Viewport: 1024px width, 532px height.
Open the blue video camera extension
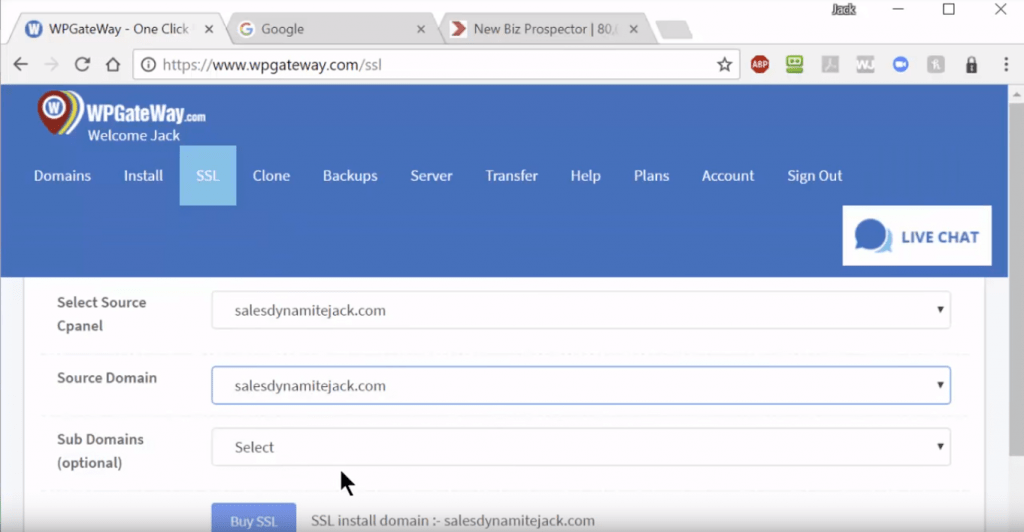coord(901,65)
